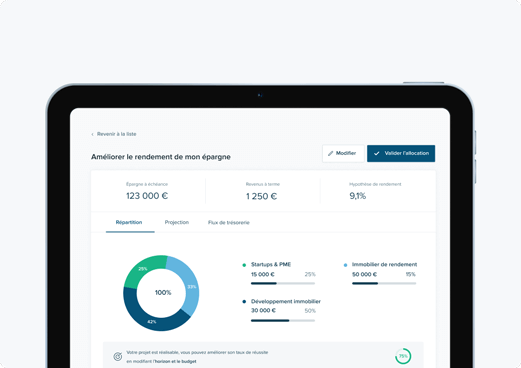Viewport: 521px width, 368px height.
Task: Follow the Revenir à la liste link
Action: 116,134
